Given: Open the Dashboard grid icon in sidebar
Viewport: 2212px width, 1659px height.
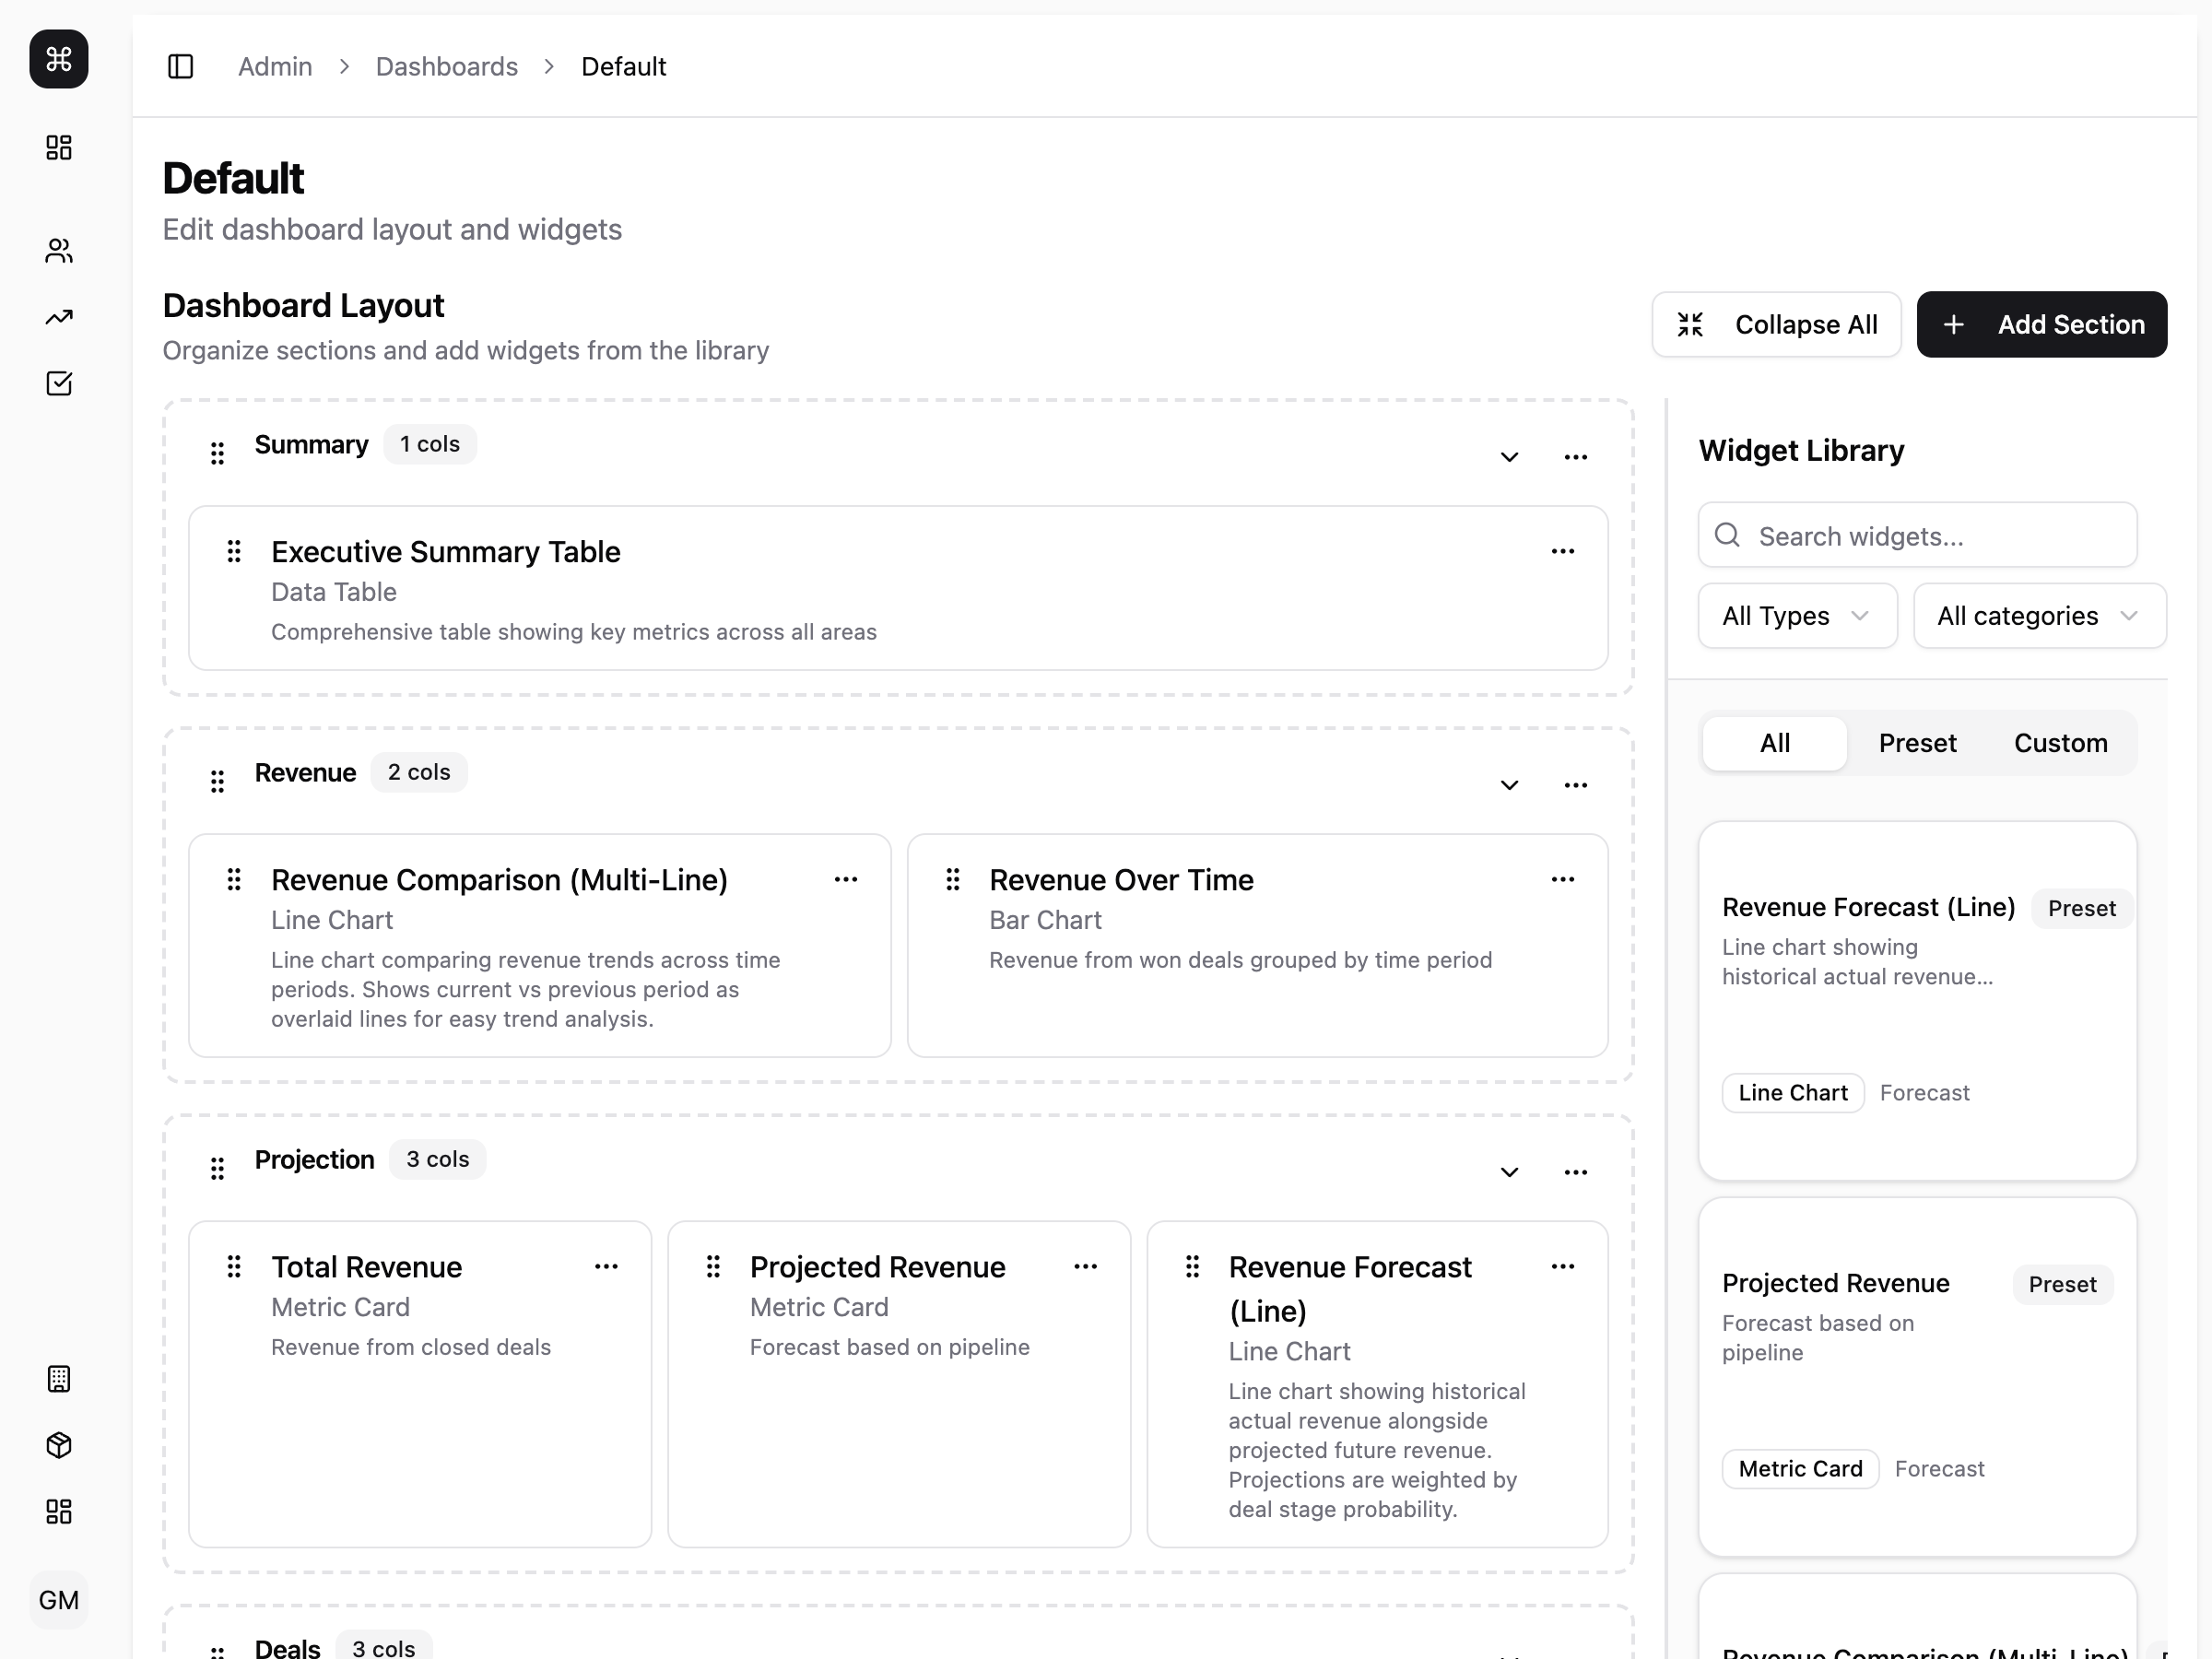Looking at the screenshot, I should pyautogui.click(x=58, y=147).
